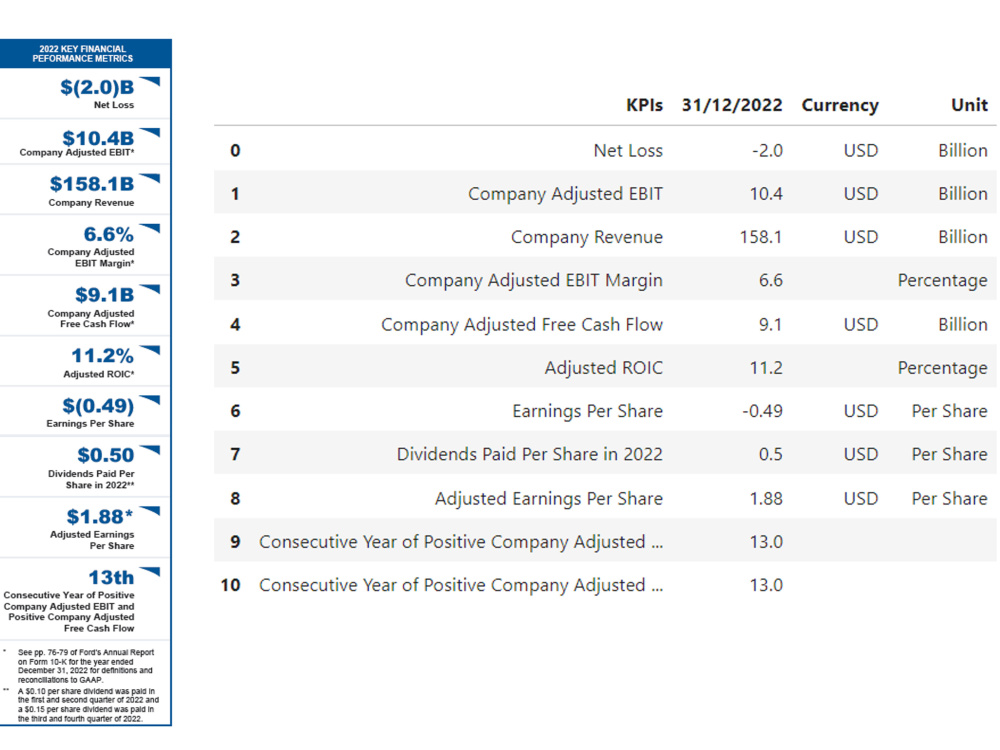Click Per Share unit in Earnings Per Share row

950,411
